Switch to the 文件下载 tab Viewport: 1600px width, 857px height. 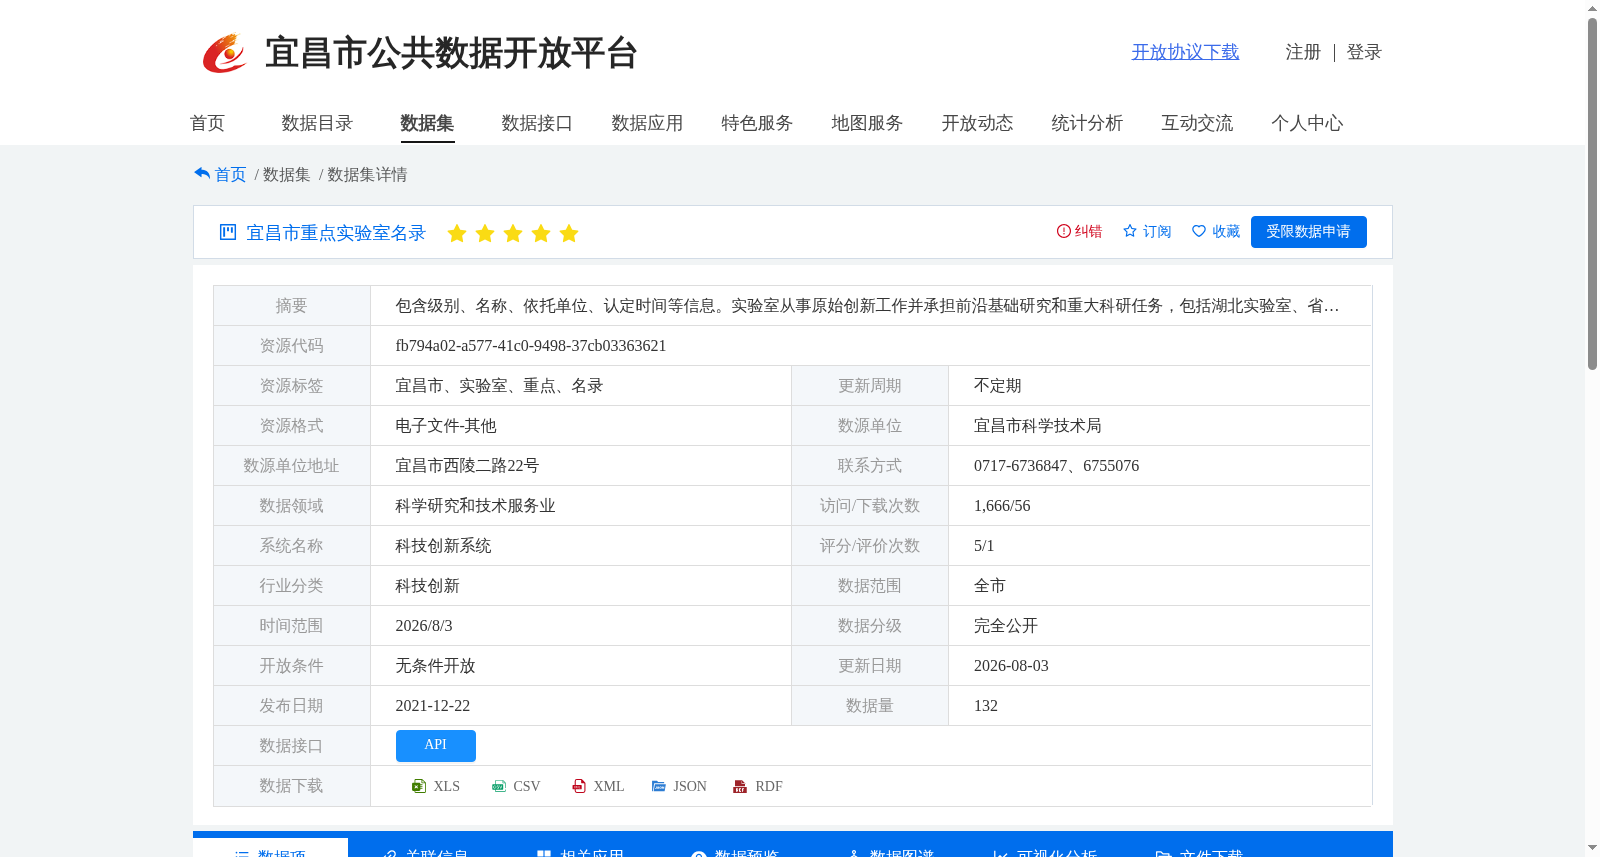click(1199, 850)
